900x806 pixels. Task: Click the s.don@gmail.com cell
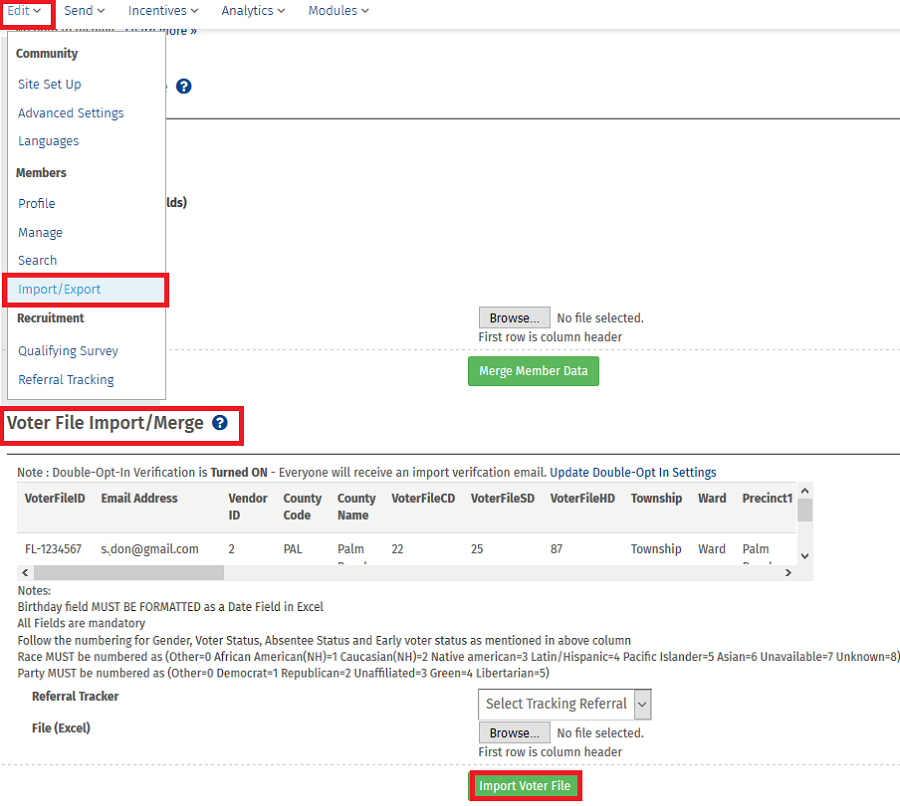pyautogui.click(x=149, y=549)
